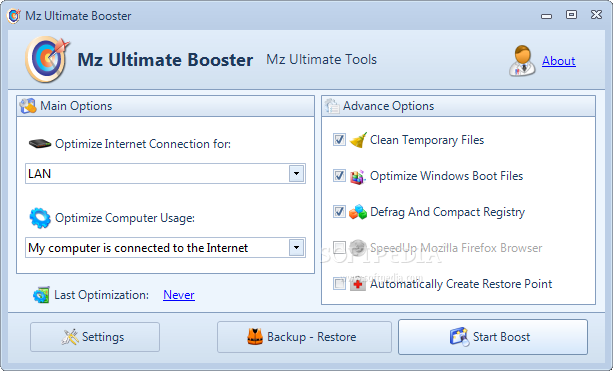Click the 'Automatically Create Restore Point' label
This screenshot has height=371, width=613.
(x=461, y=284)
